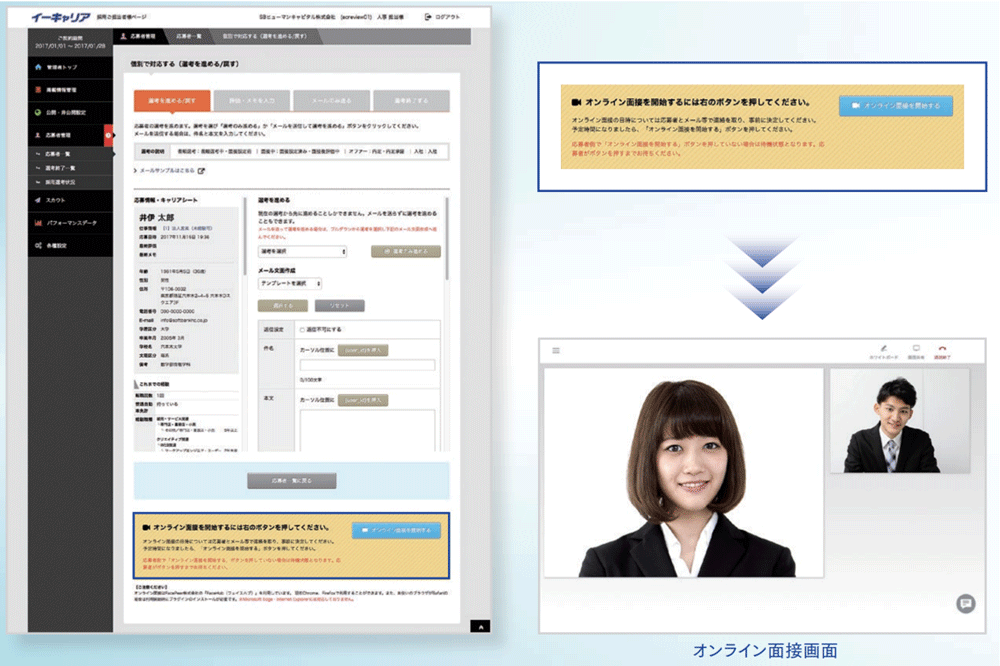Open the whiteboard pen tool
The height and width of the screenshot is (666, 1000).
point(883,349)
